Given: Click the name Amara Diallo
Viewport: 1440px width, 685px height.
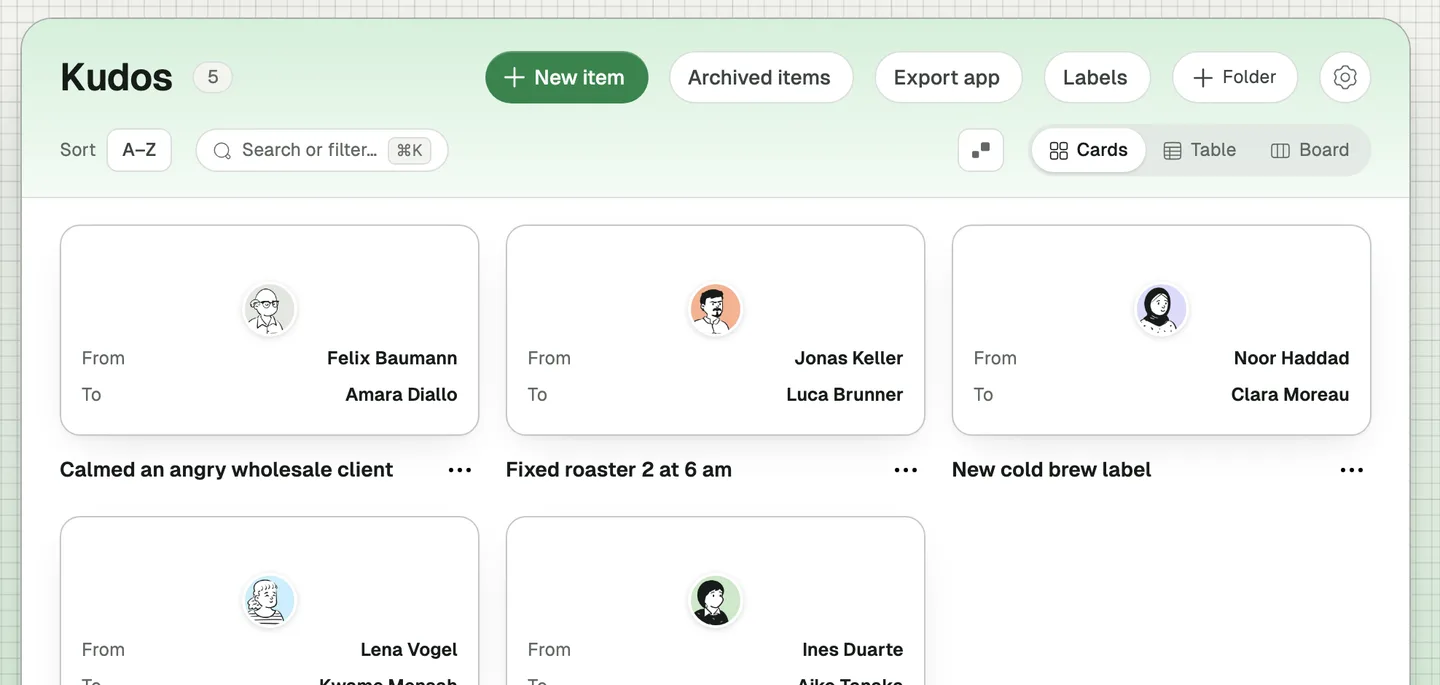Looking at the screenshot, I should [x=401, y=395].
